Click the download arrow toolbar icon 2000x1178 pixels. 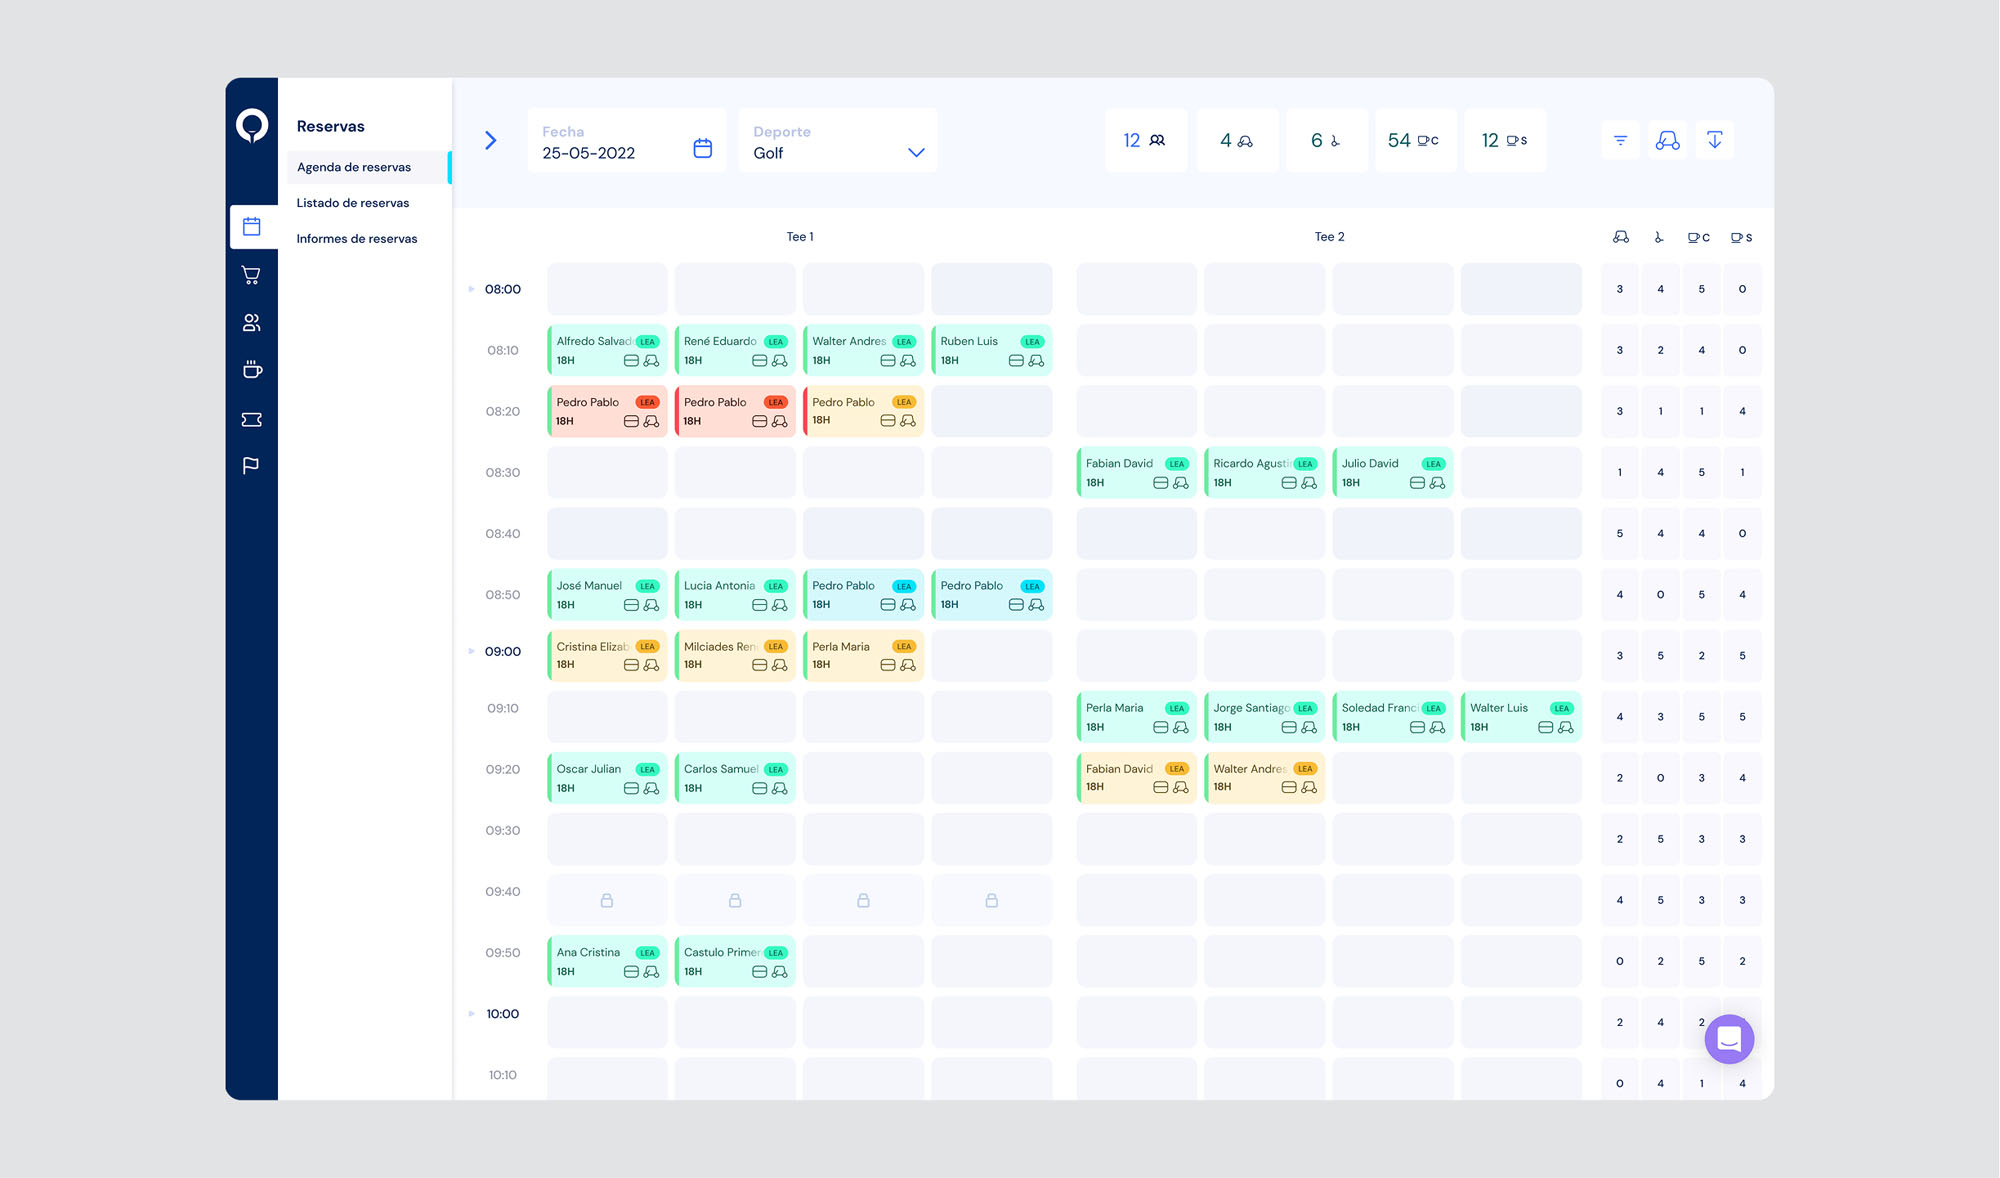1714,140
